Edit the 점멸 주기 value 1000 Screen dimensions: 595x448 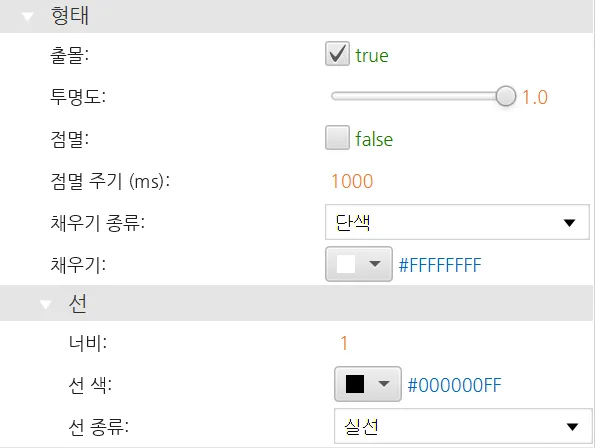coord(352,181)
